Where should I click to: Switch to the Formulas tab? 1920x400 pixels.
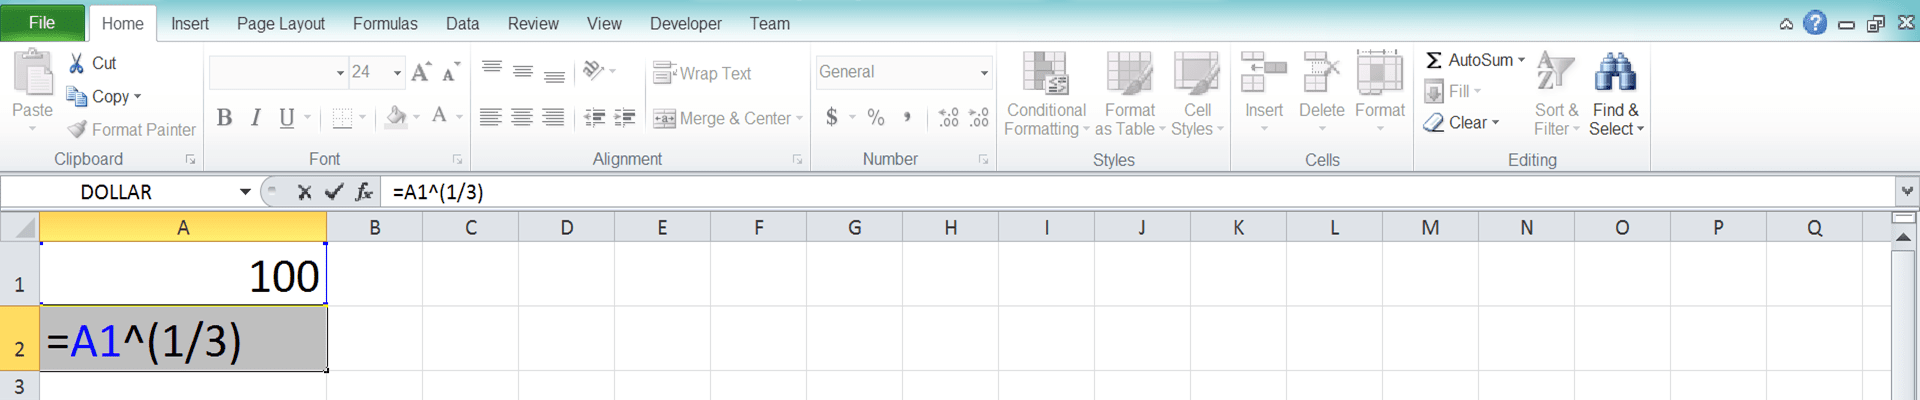pos(385,23)
